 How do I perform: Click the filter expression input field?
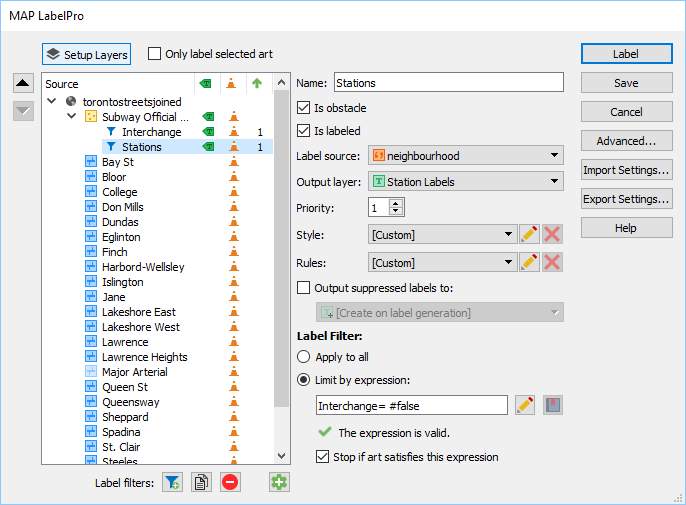(x=412, y=405)
